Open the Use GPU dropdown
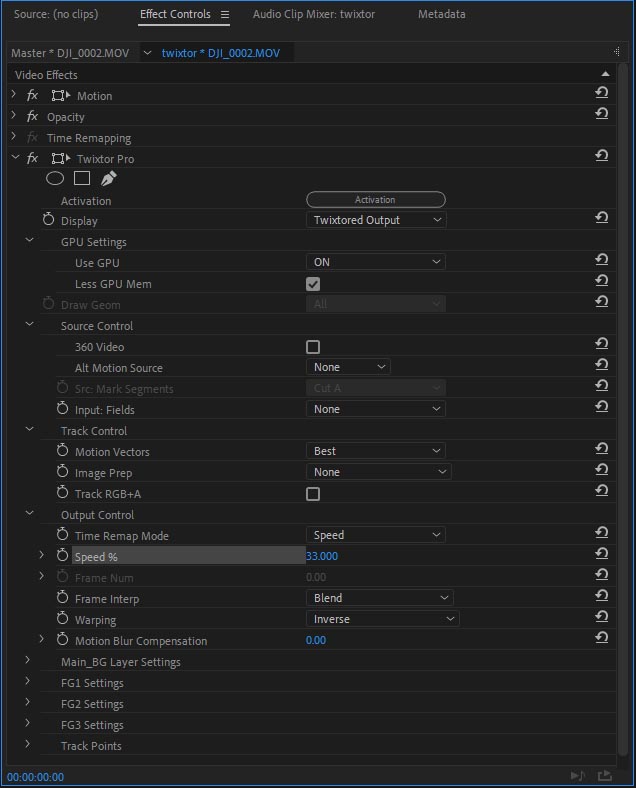The image size is (636, 788). pos(376,262)
